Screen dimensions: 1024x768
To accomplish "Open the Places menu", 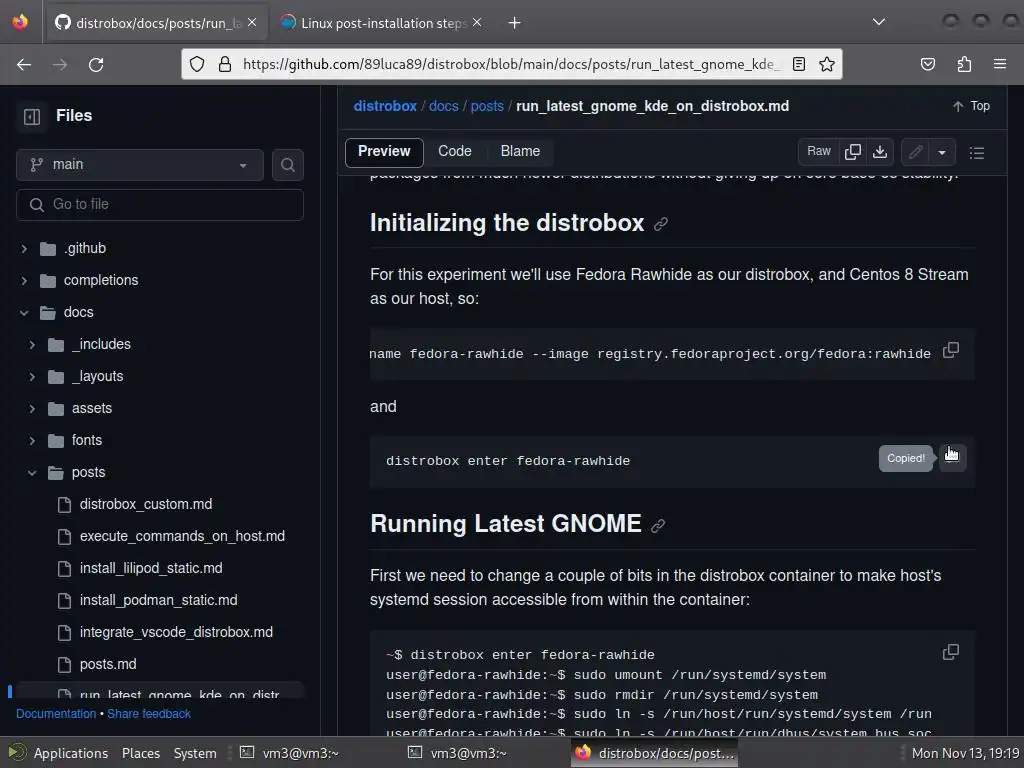I will pyautogui.click(x=141, y=753).
